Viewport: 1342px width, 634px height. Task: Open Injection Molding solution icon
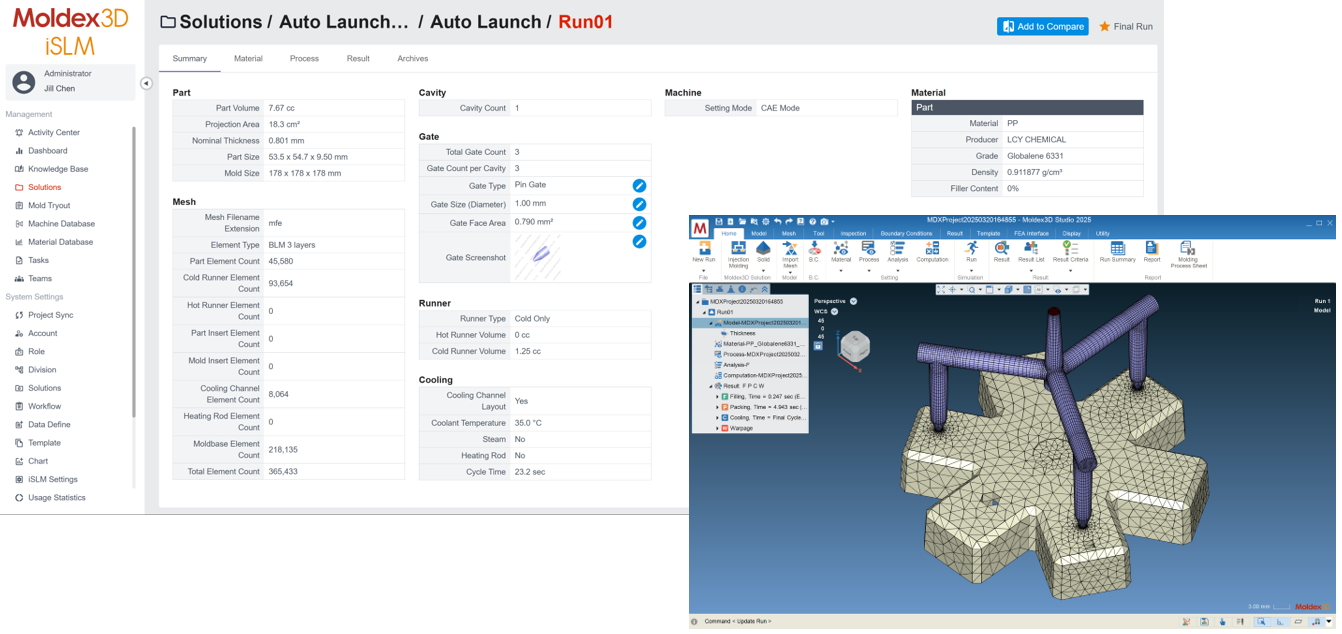(x=738, y=249)
